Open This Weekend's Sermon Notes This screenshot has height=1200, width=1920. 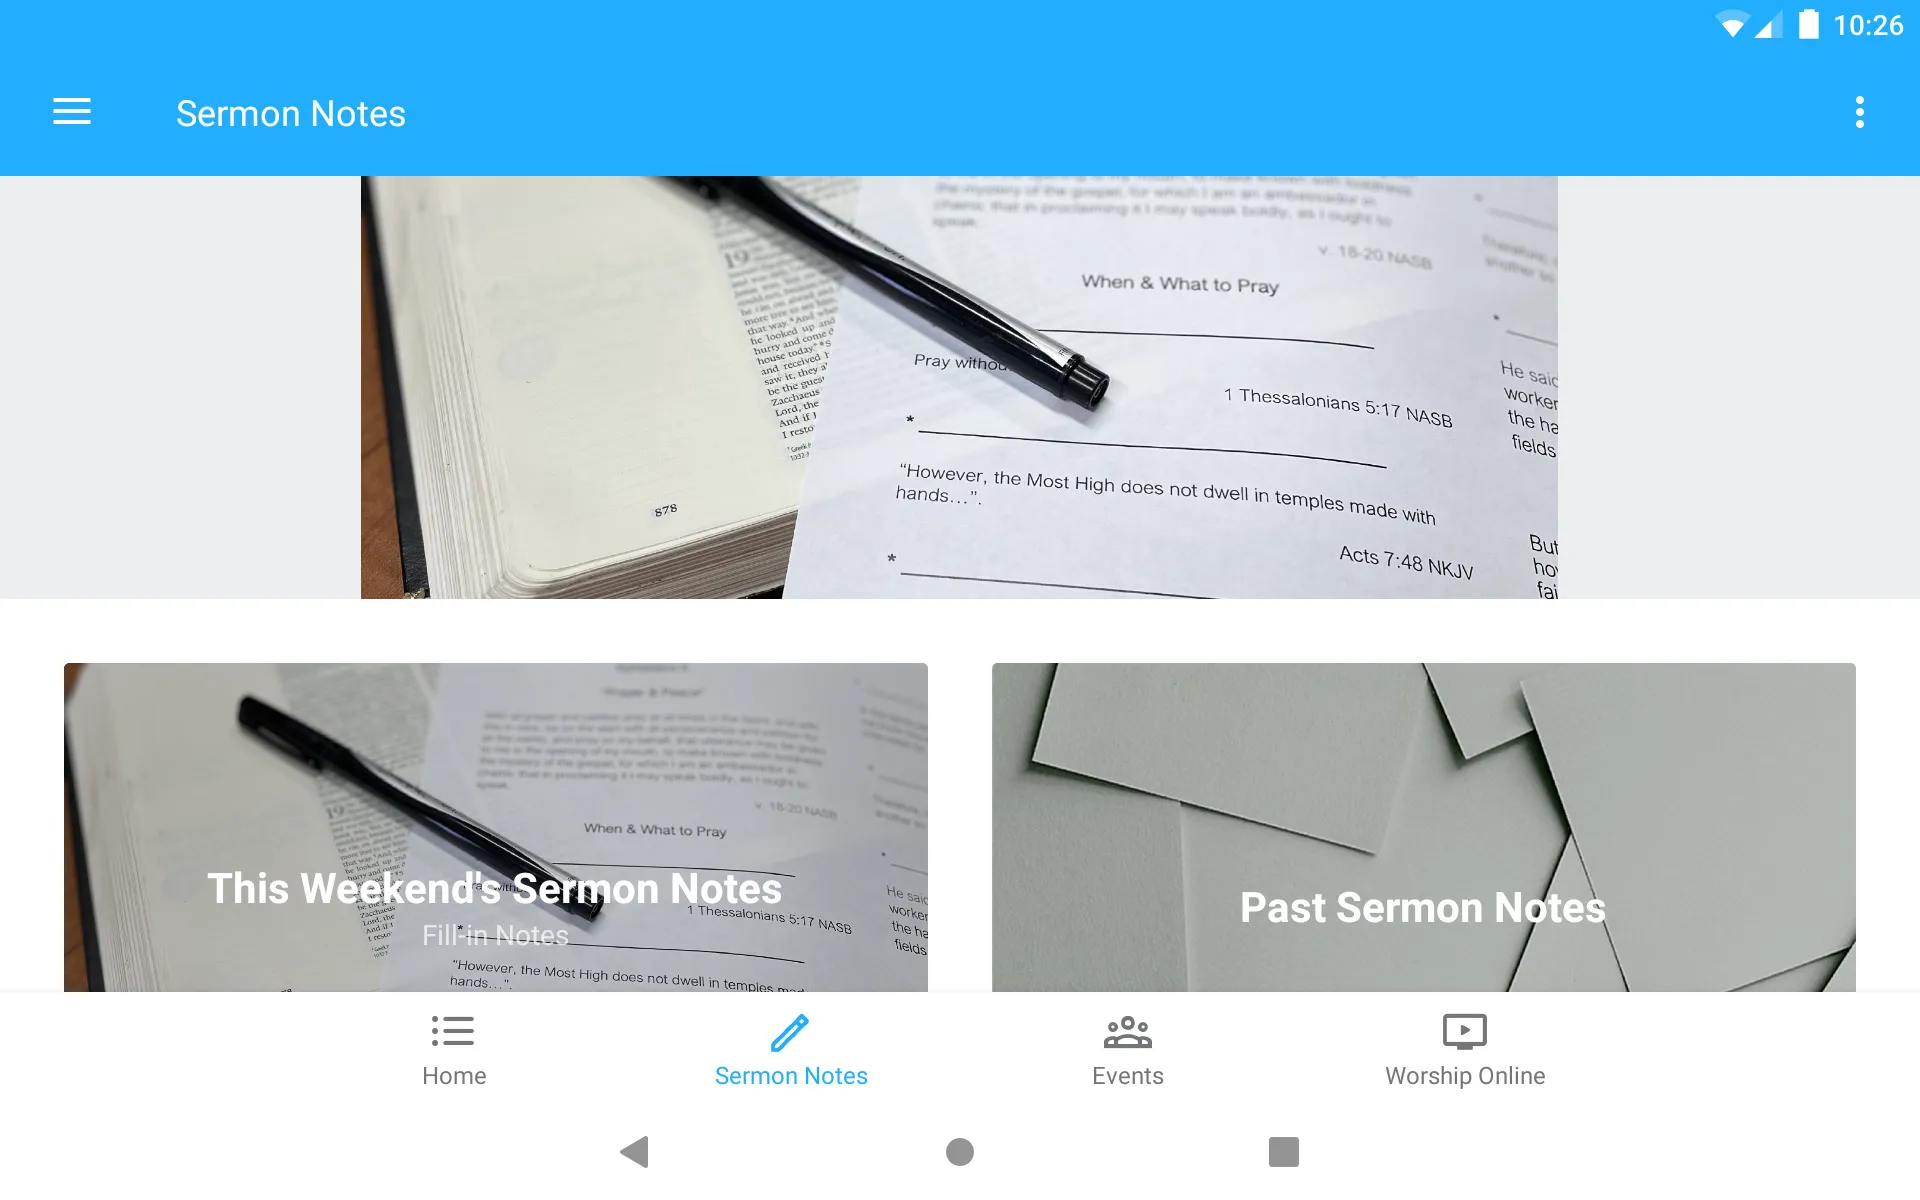click(495, 827)
